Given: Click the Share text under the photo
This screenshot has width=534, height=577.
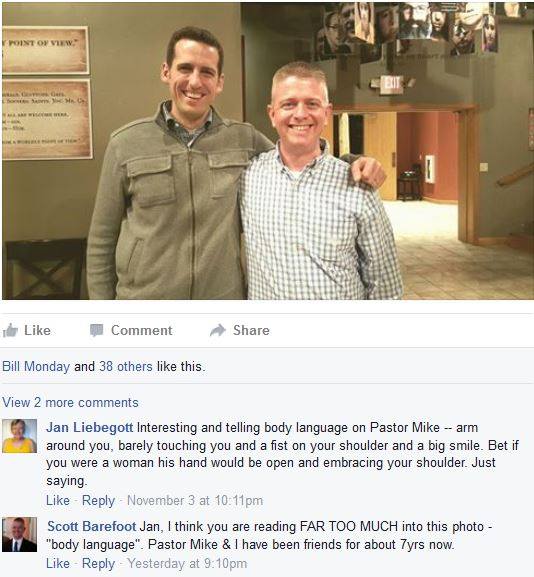Looking at the screenshot, I should (x=251, y=330).
